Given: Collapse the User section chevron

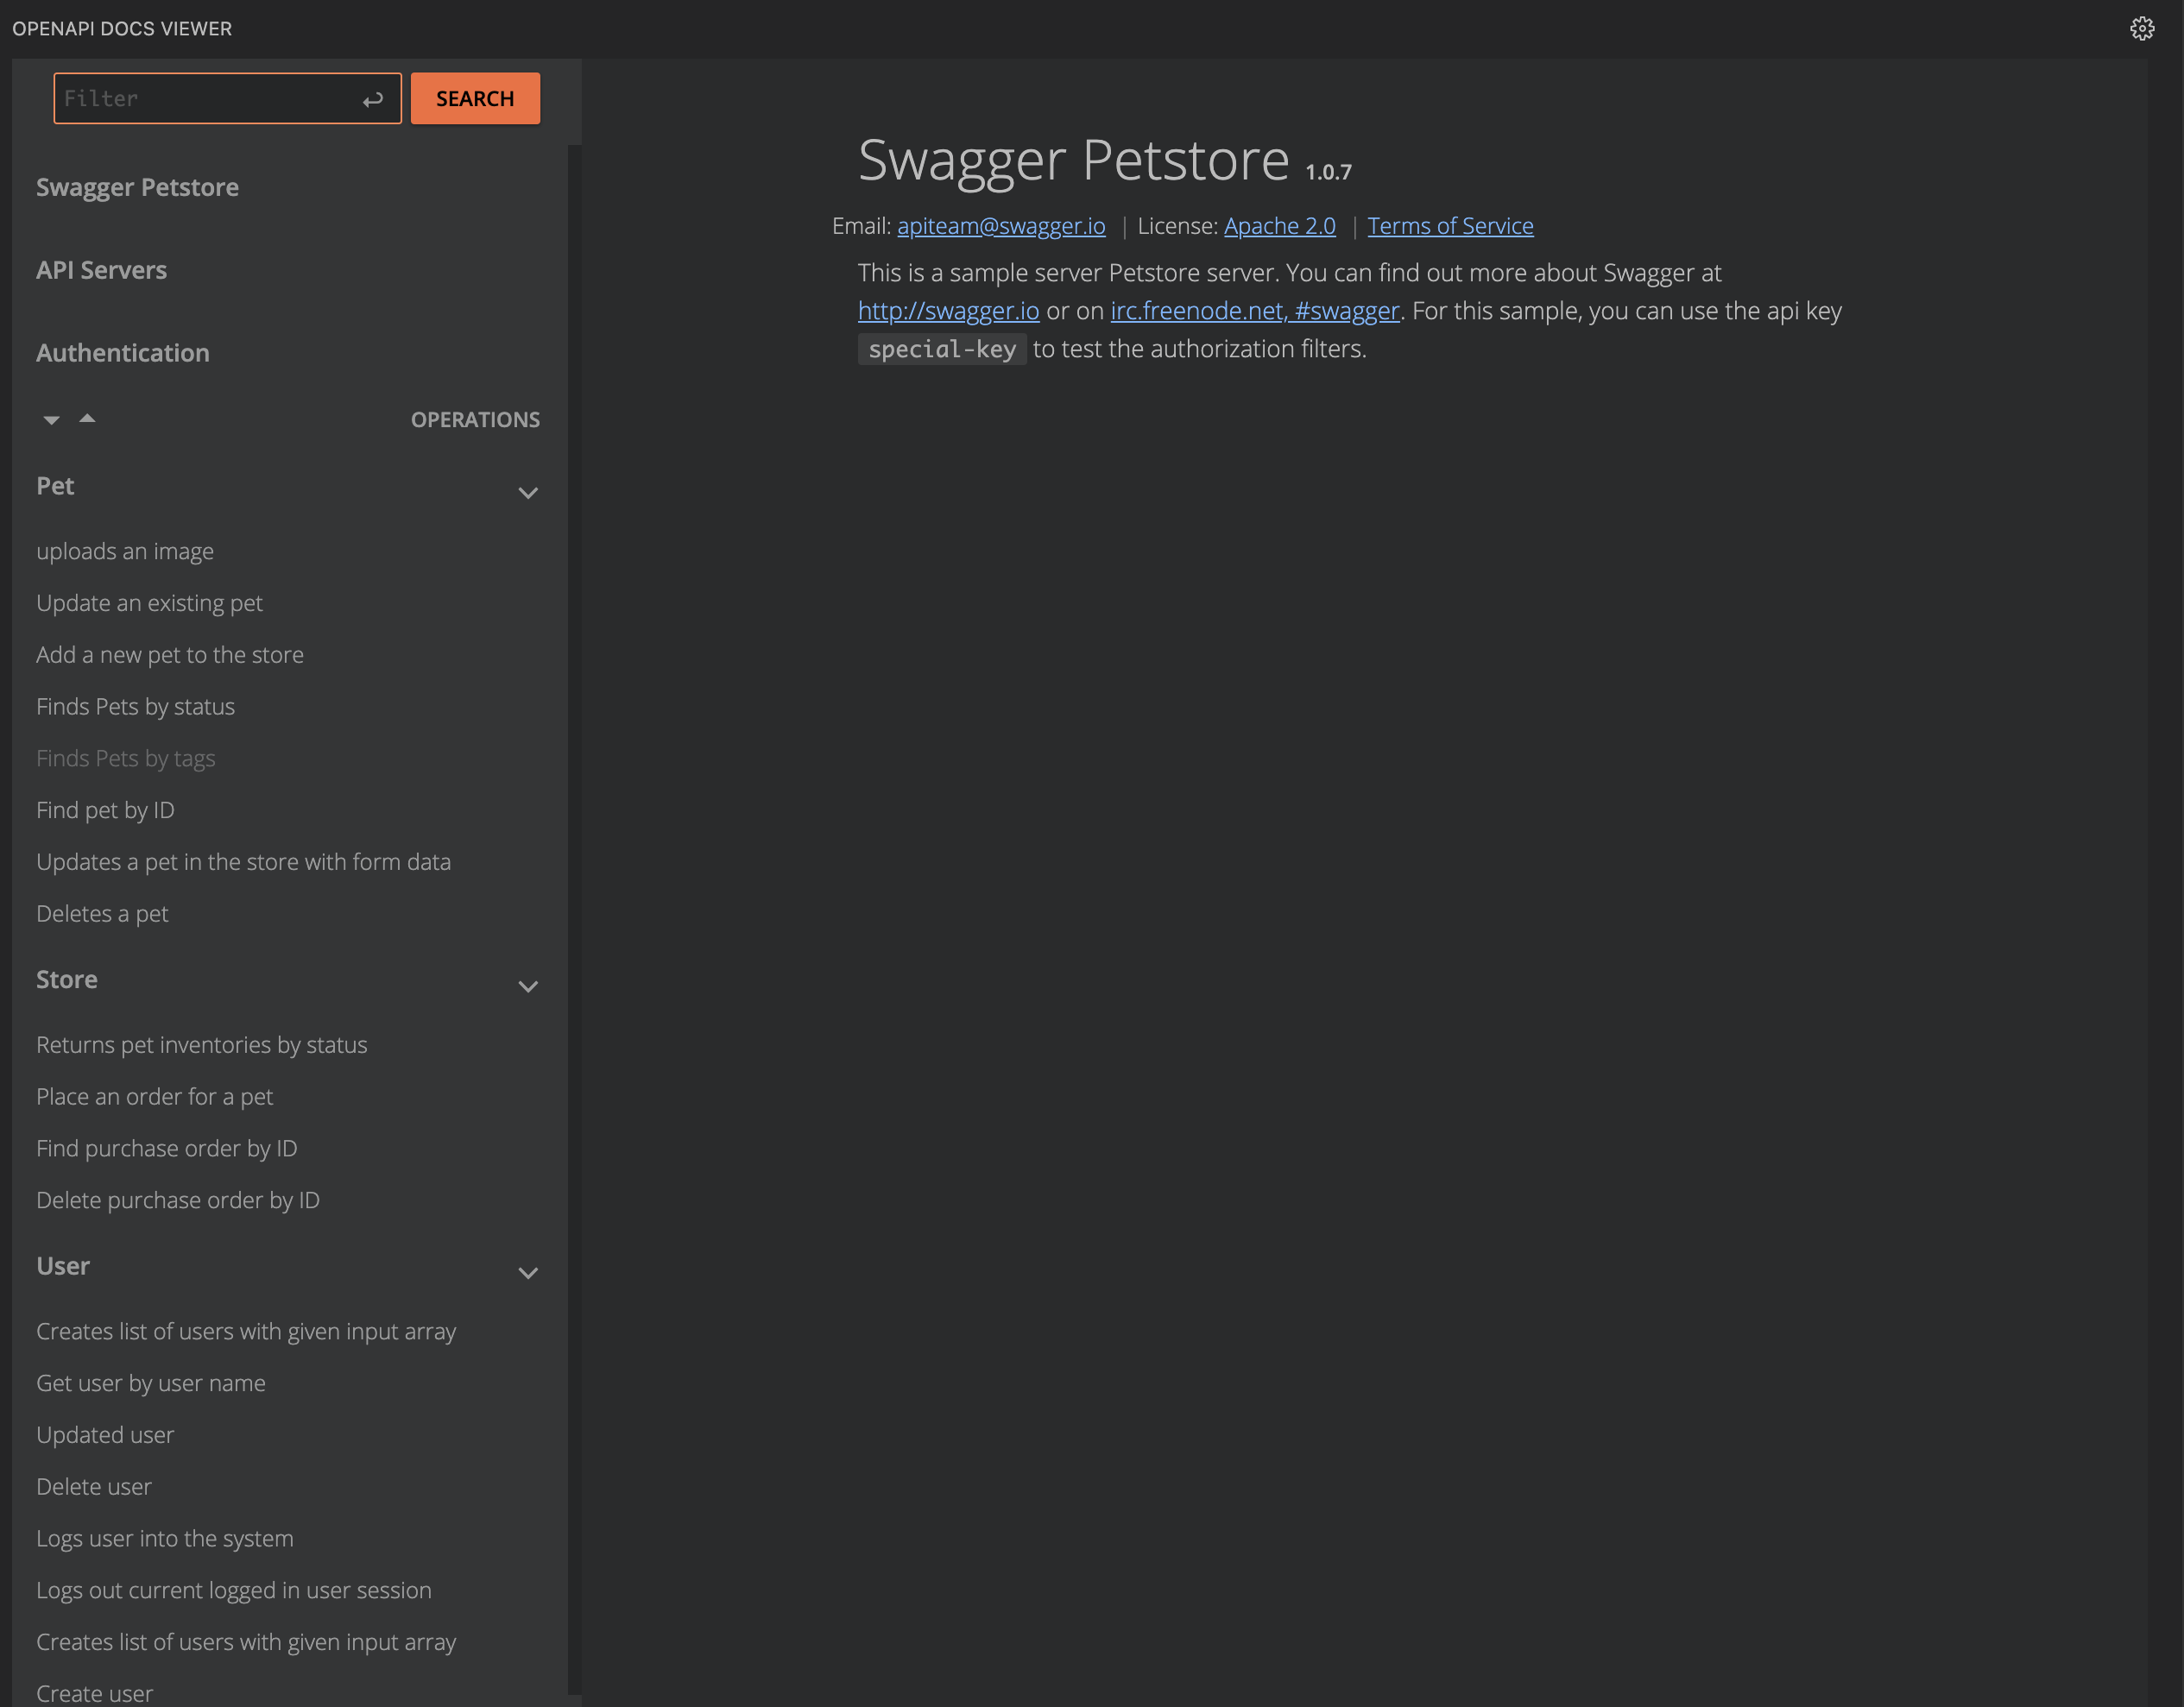Looking at the screenshot, I should tap(528, 1272).
